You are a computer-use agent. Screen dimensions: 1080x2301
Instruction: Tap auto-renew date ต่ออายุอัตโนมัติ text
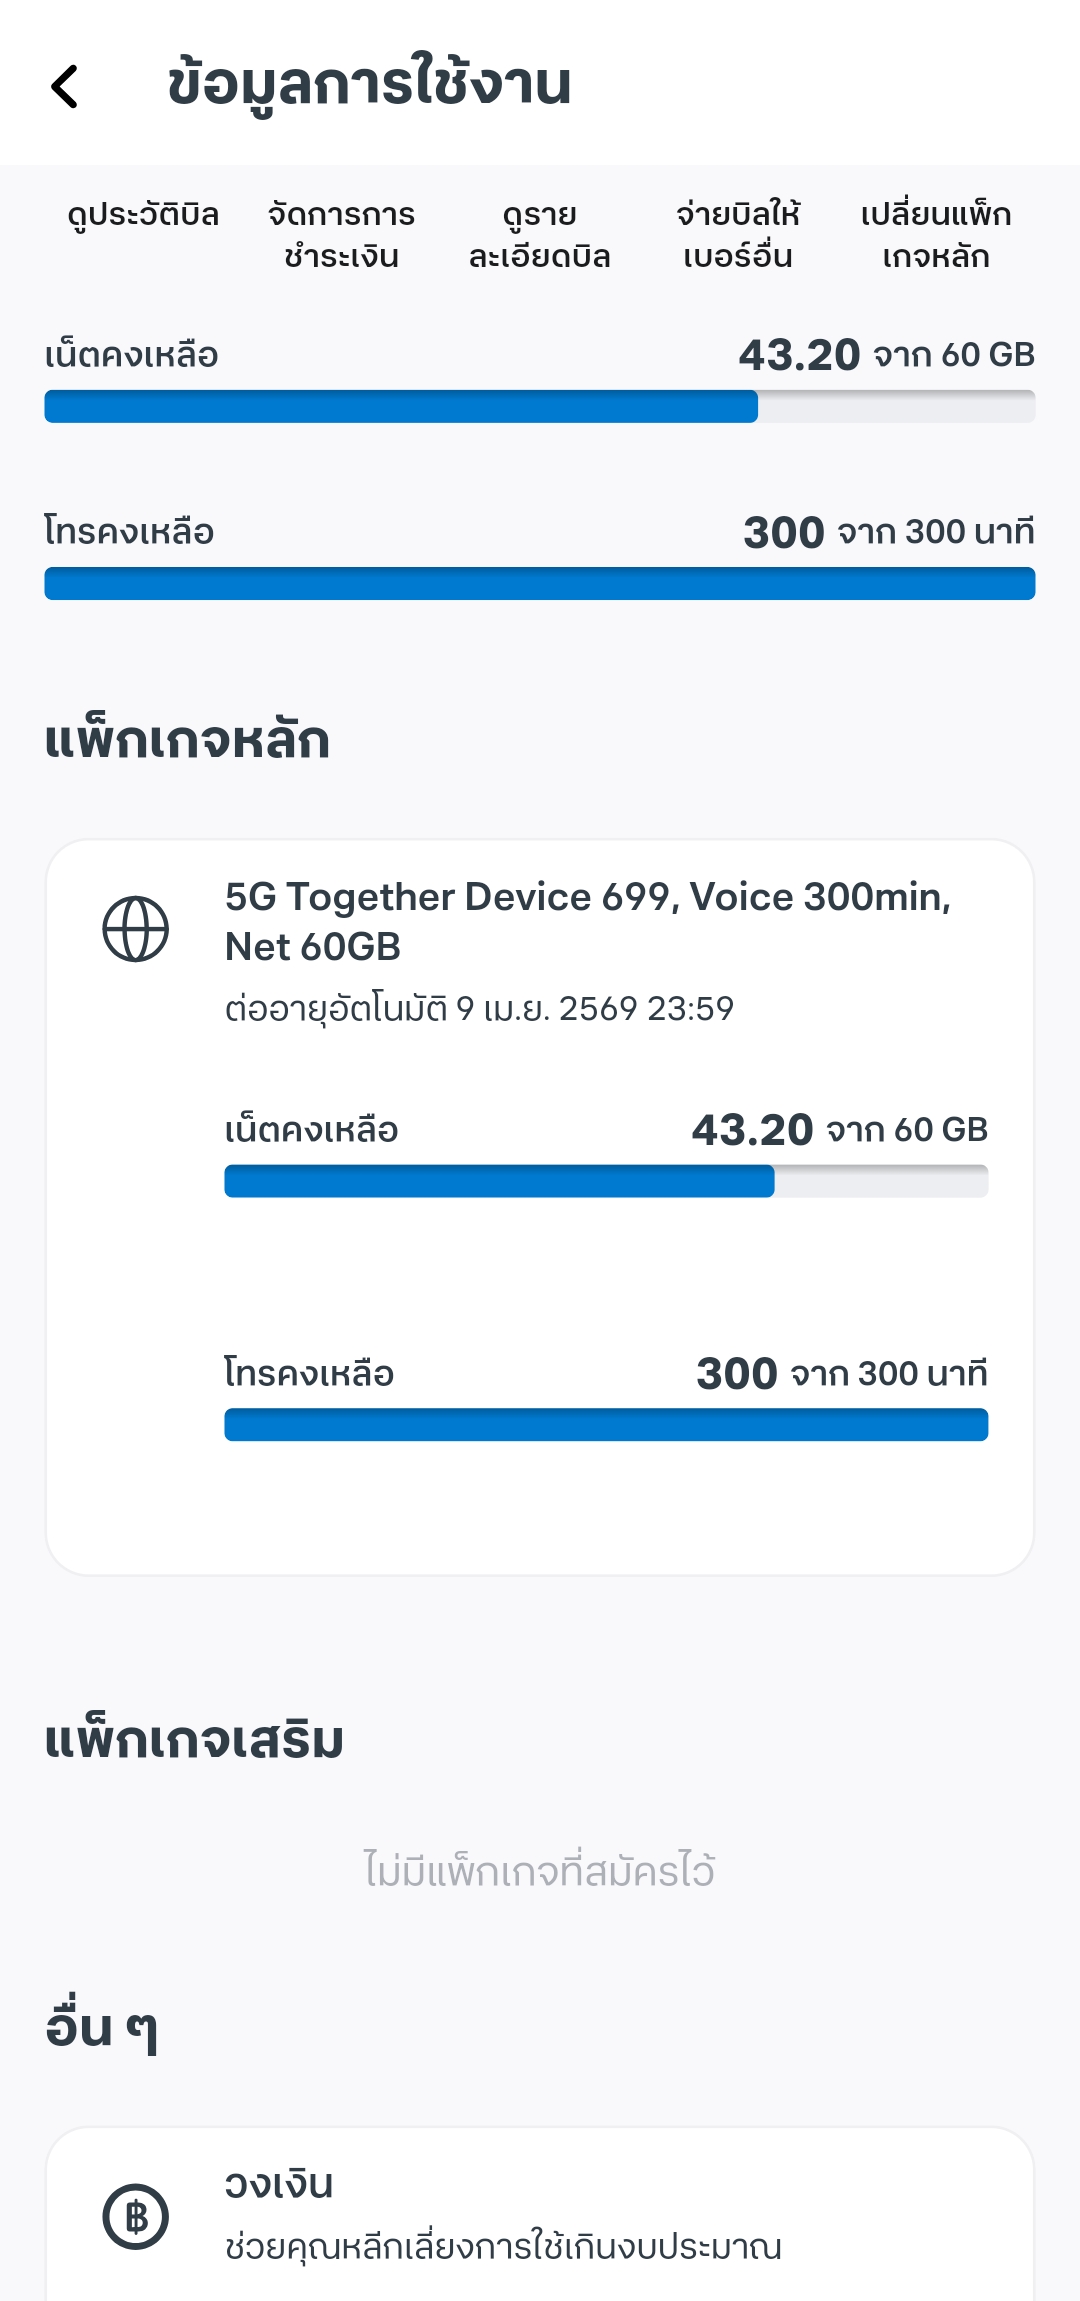[x=479, y=1008]
